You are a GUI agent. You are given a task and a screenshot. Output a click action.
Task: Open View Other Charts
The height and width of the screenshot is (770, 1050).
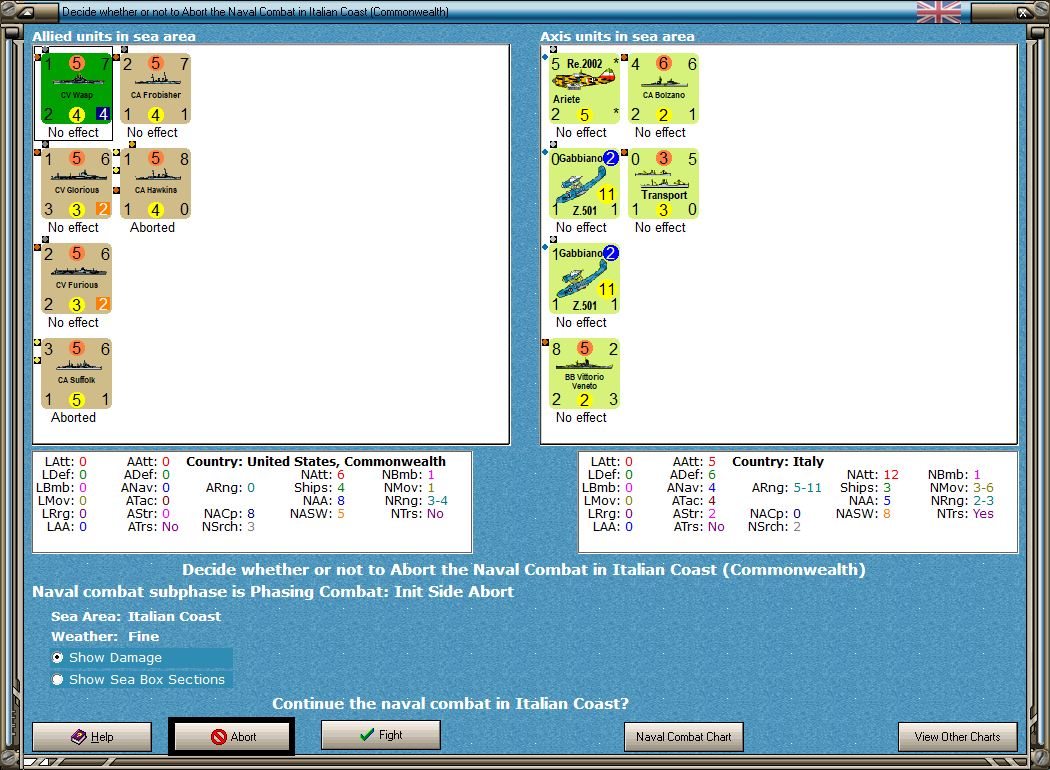957,737
